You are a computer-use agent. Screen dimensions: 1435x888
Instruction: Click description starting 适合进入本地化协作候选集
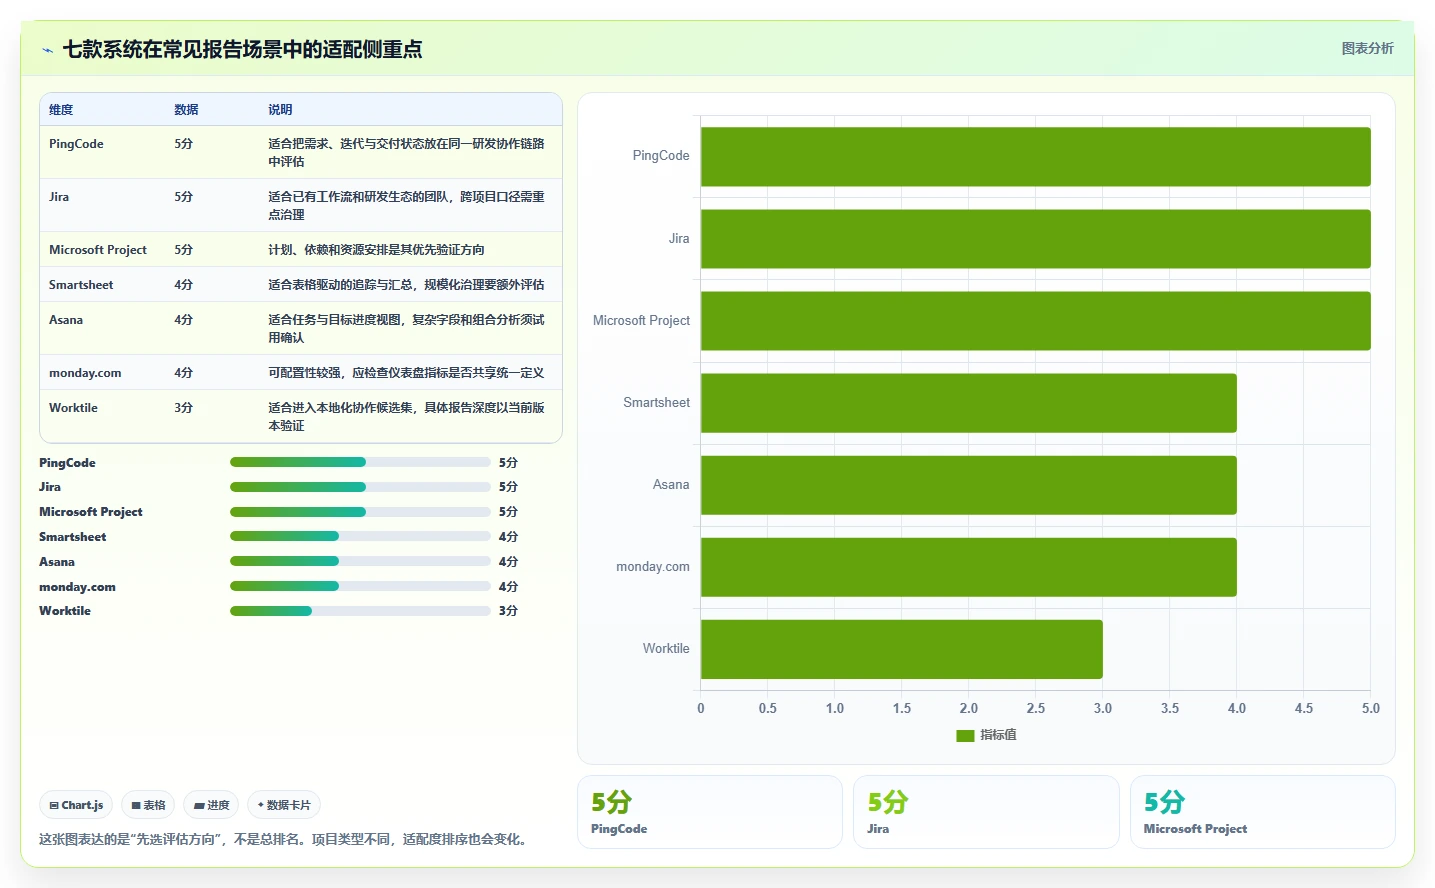click(406, 417)
